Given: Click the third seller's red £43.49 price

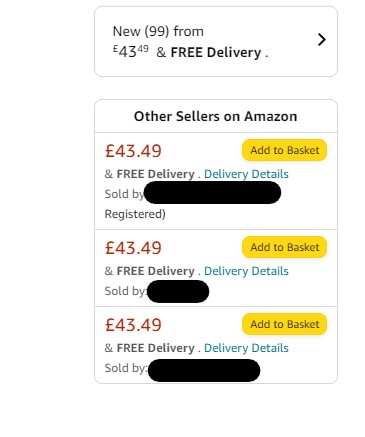Looking at the screenshot, I should [133, 325].
